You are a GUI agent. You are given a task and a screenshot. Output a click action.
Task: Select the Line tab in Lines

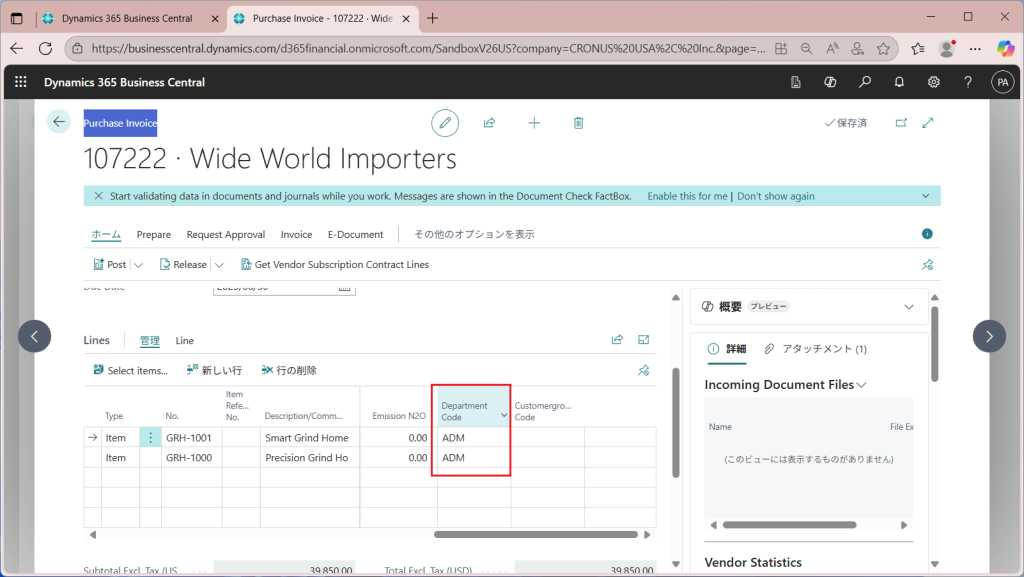click(185, 340)
